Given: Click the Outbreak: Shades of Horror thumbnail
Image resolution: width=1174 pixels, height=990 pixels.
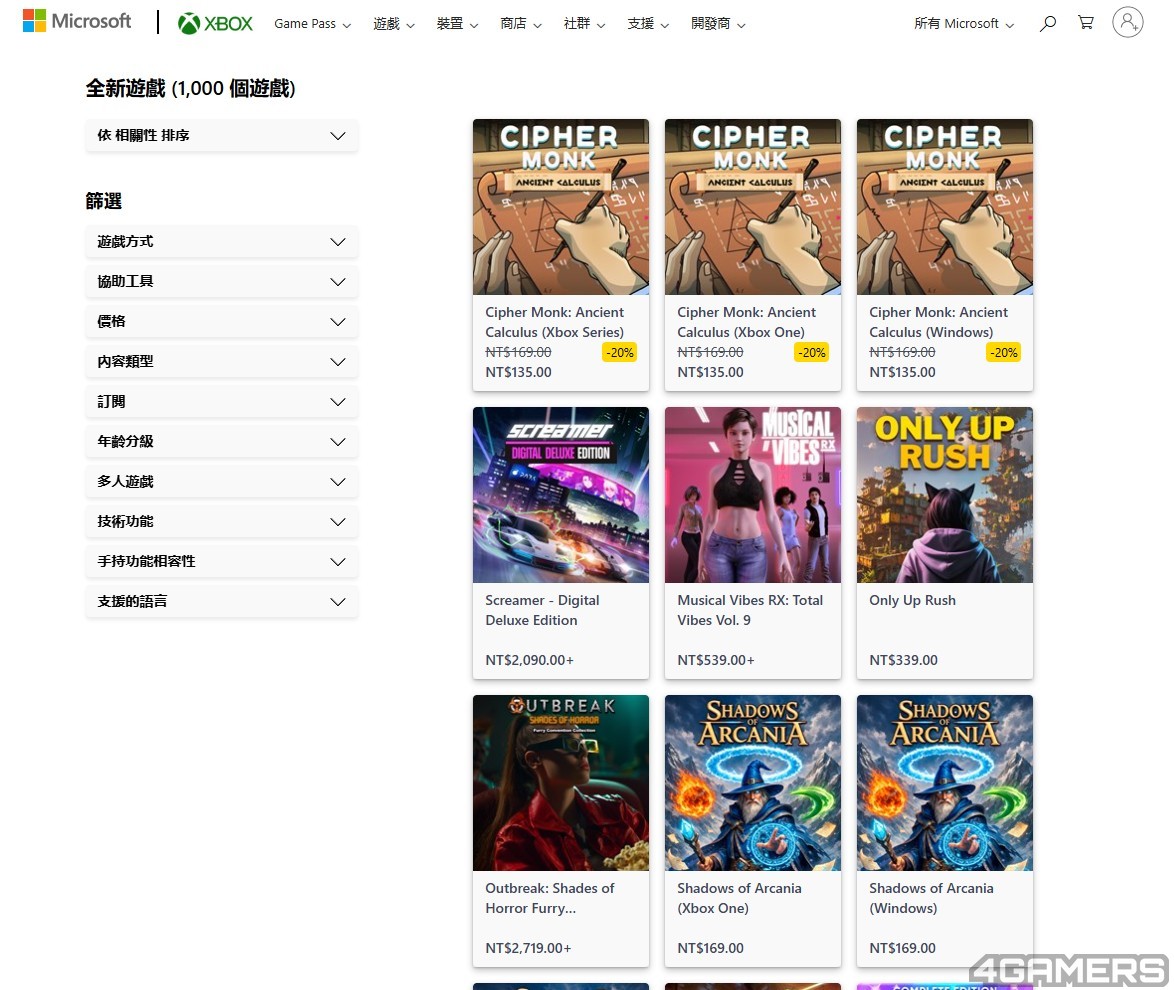Looking at the screenshot, I should 560,783.
